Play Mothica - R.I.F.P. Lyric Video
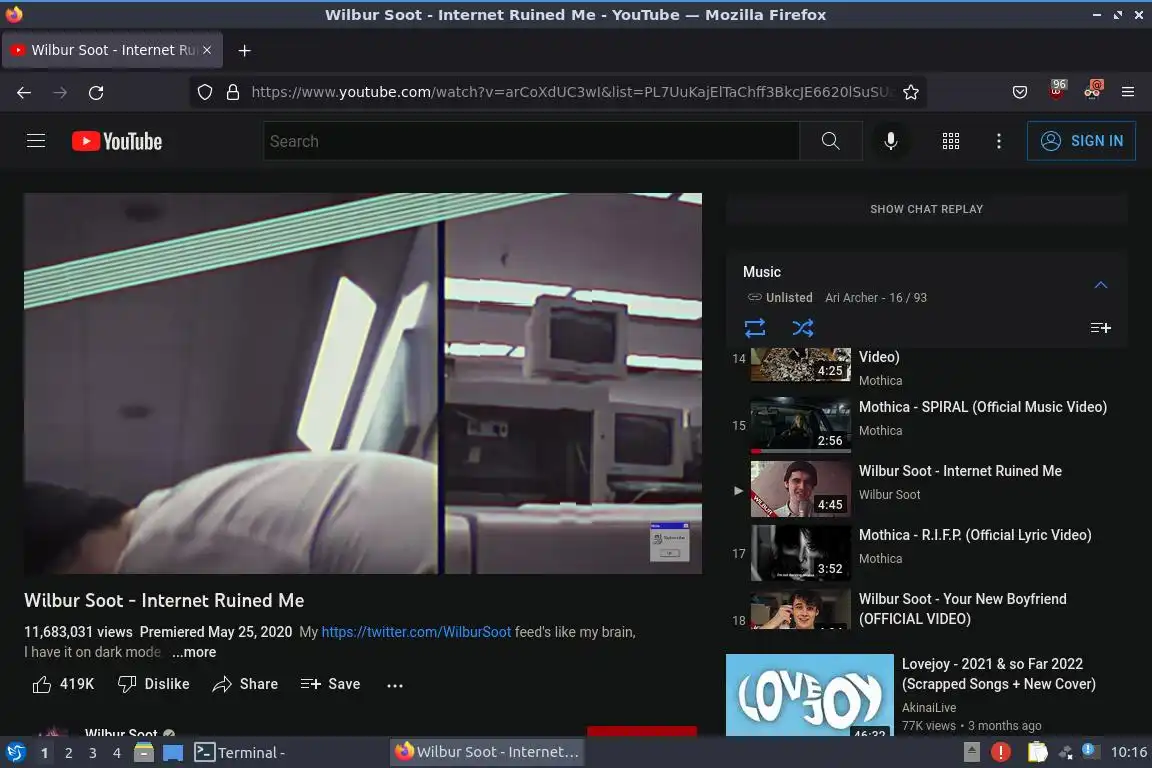 (x=926, y=553)
